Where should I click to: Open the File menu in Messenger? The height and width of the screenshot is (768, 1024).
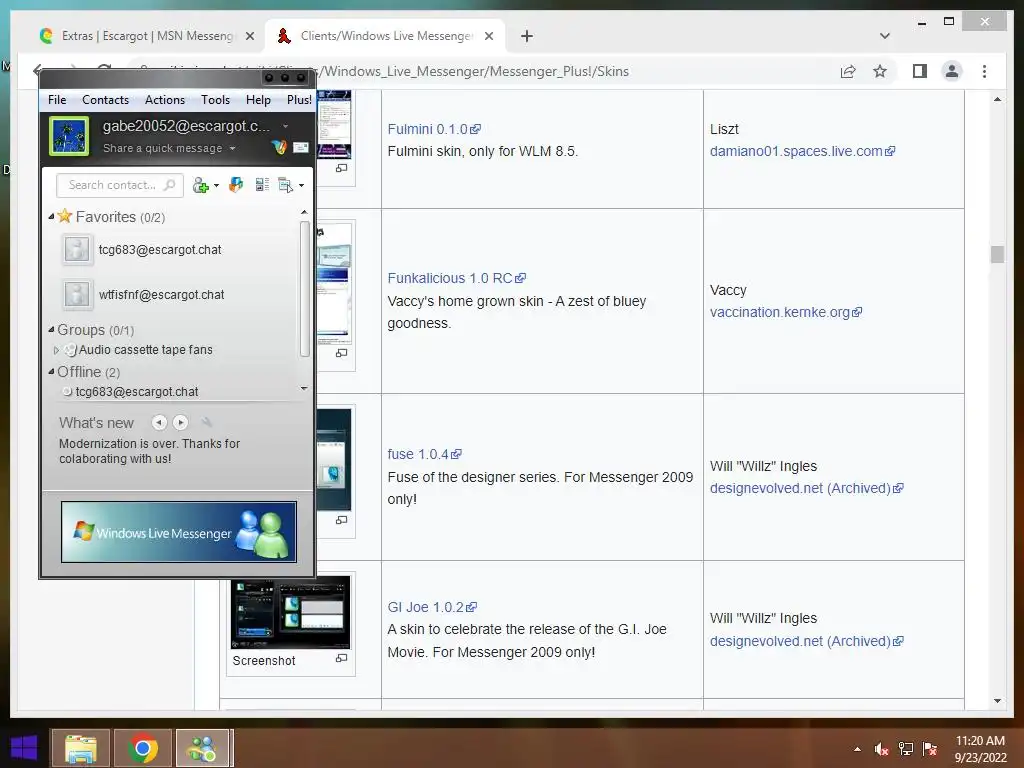57,100
